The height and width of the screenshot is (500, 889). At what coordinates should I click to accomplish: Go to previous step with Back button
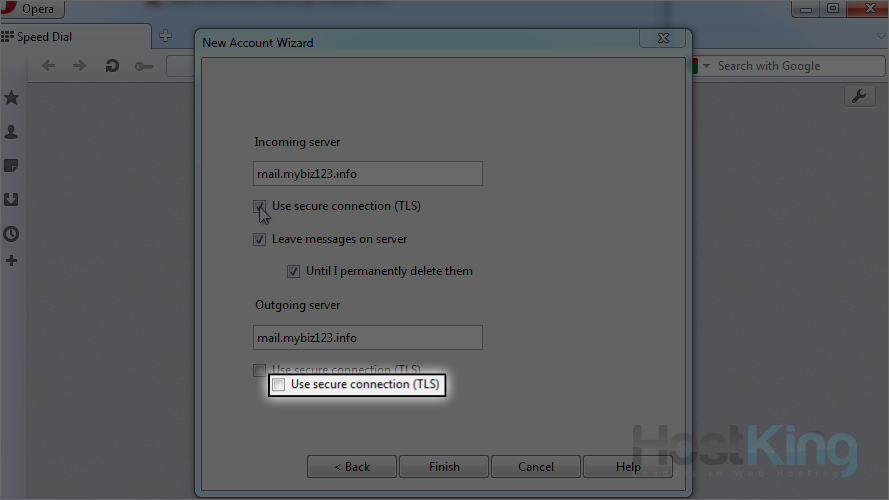tap(351, 467)
